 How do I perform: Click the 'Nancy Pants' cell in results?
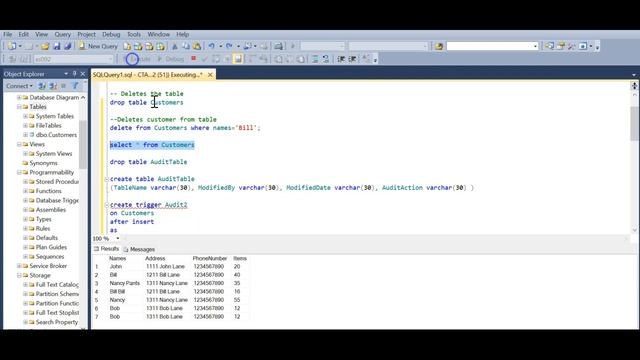(124, 283)
